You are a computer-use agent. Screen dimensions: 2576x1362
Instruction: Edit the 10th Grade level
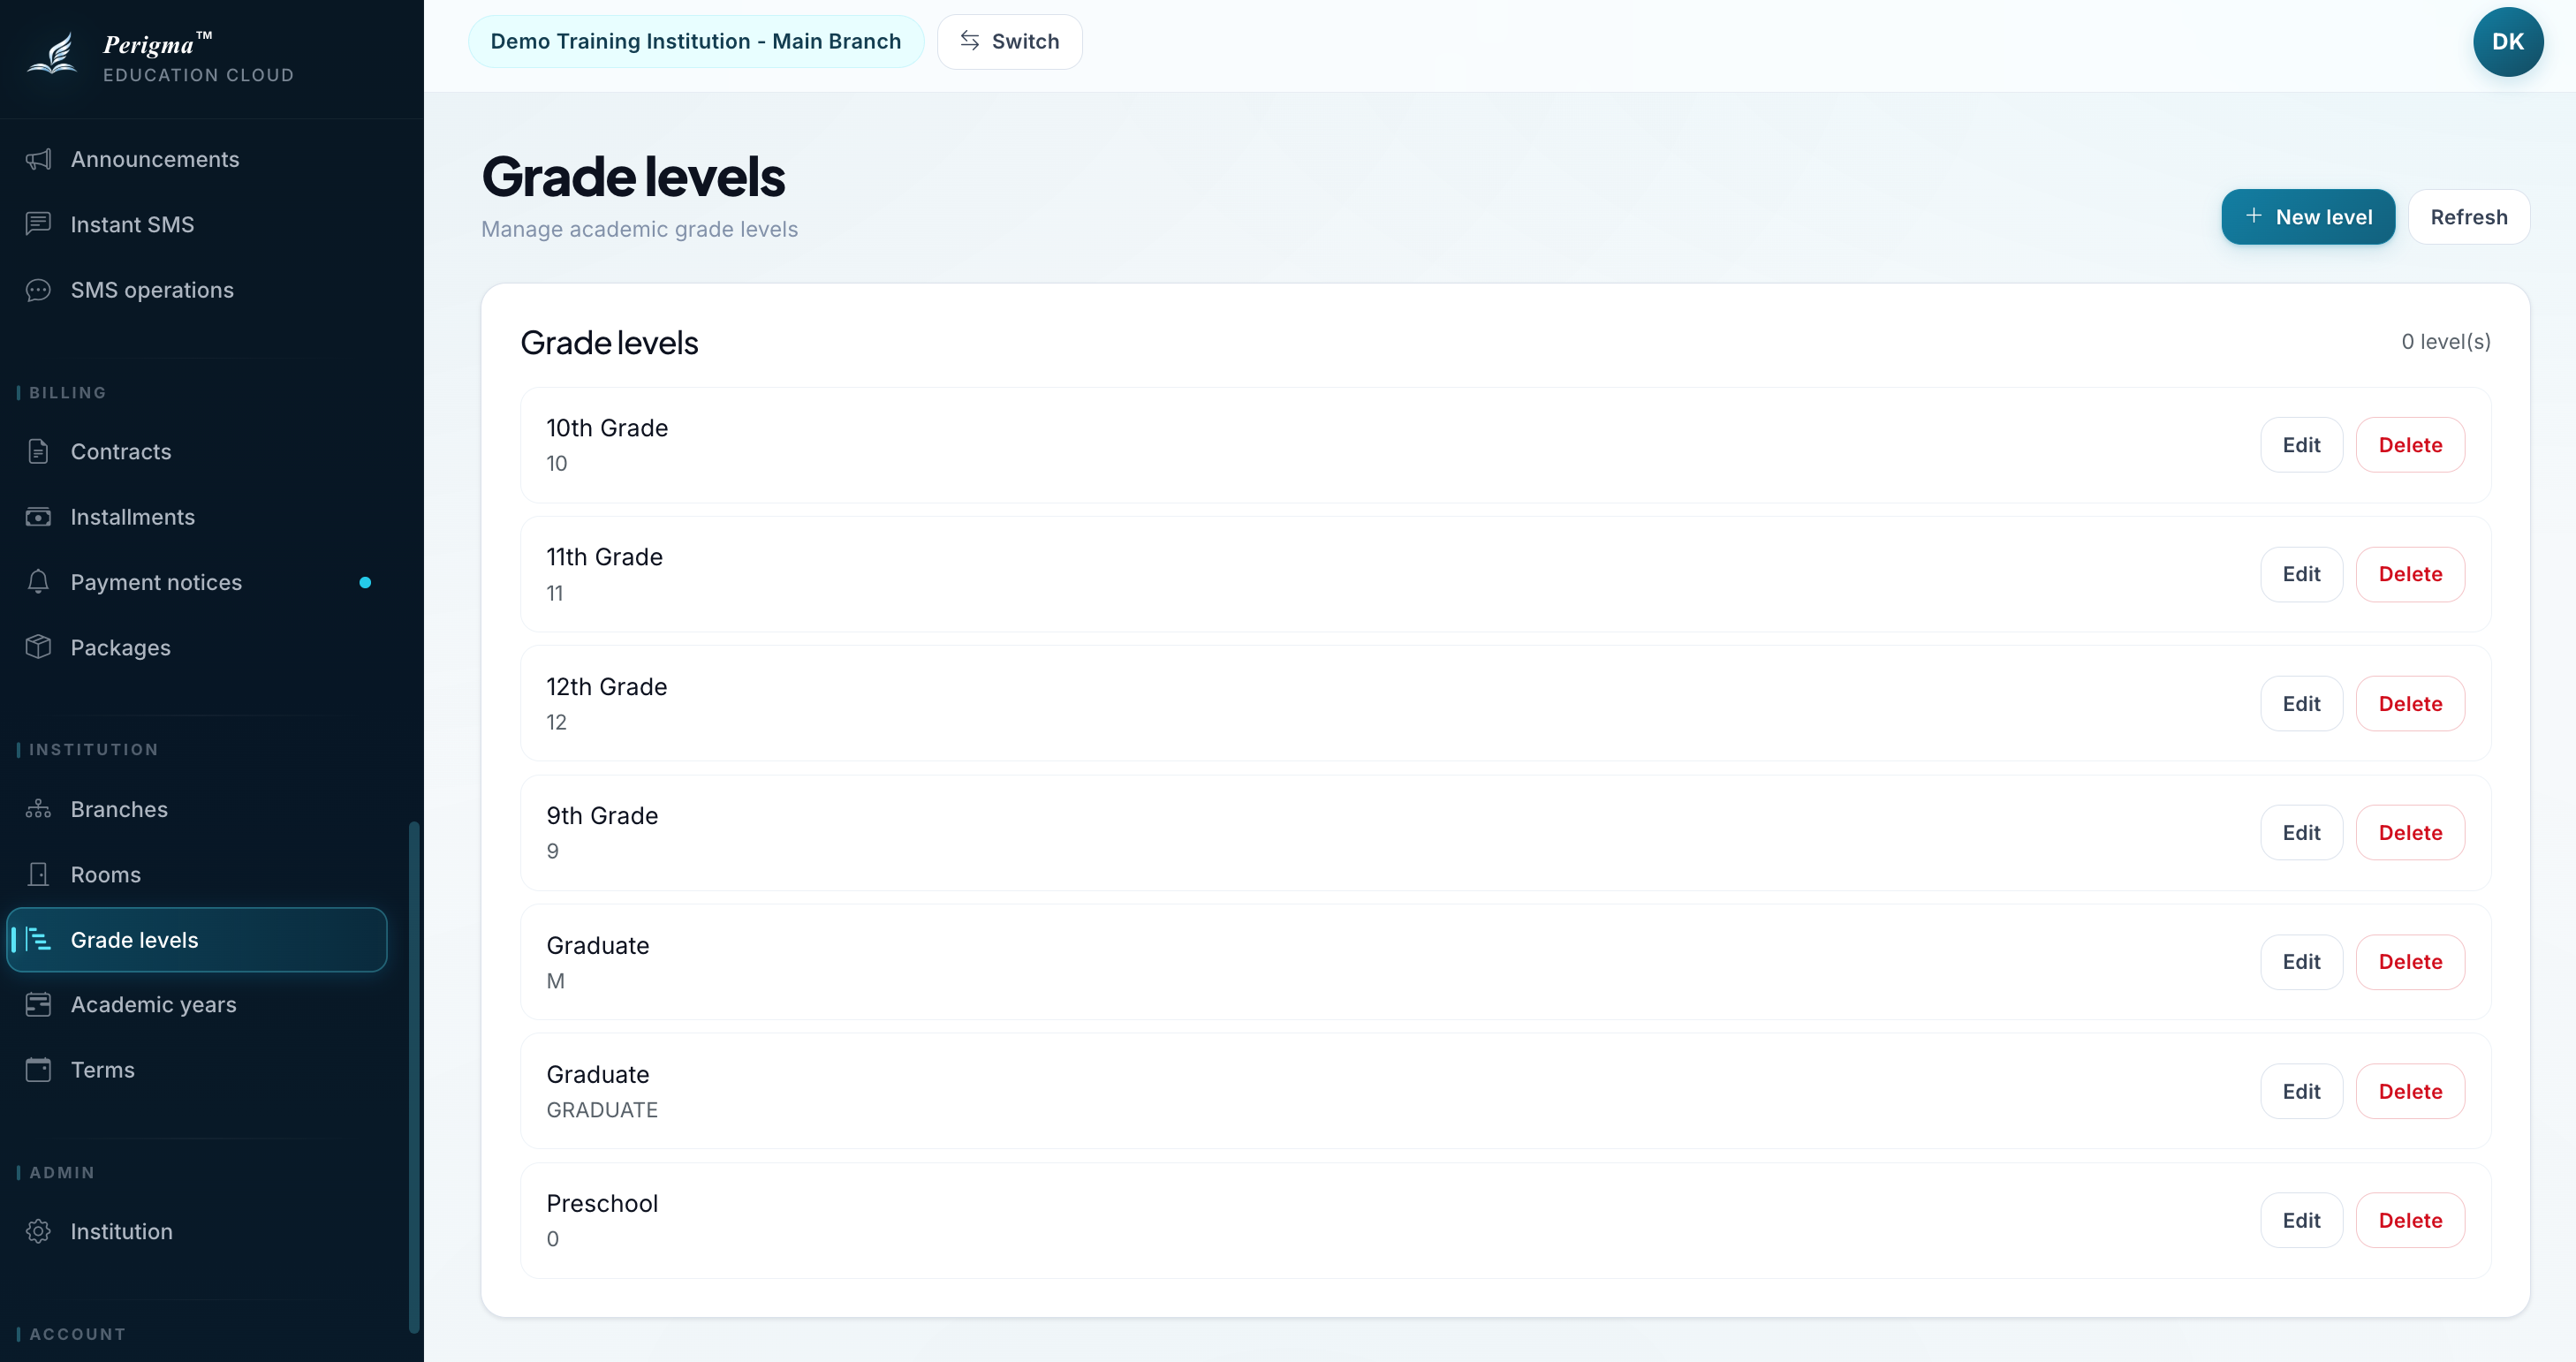point(2301,445)
